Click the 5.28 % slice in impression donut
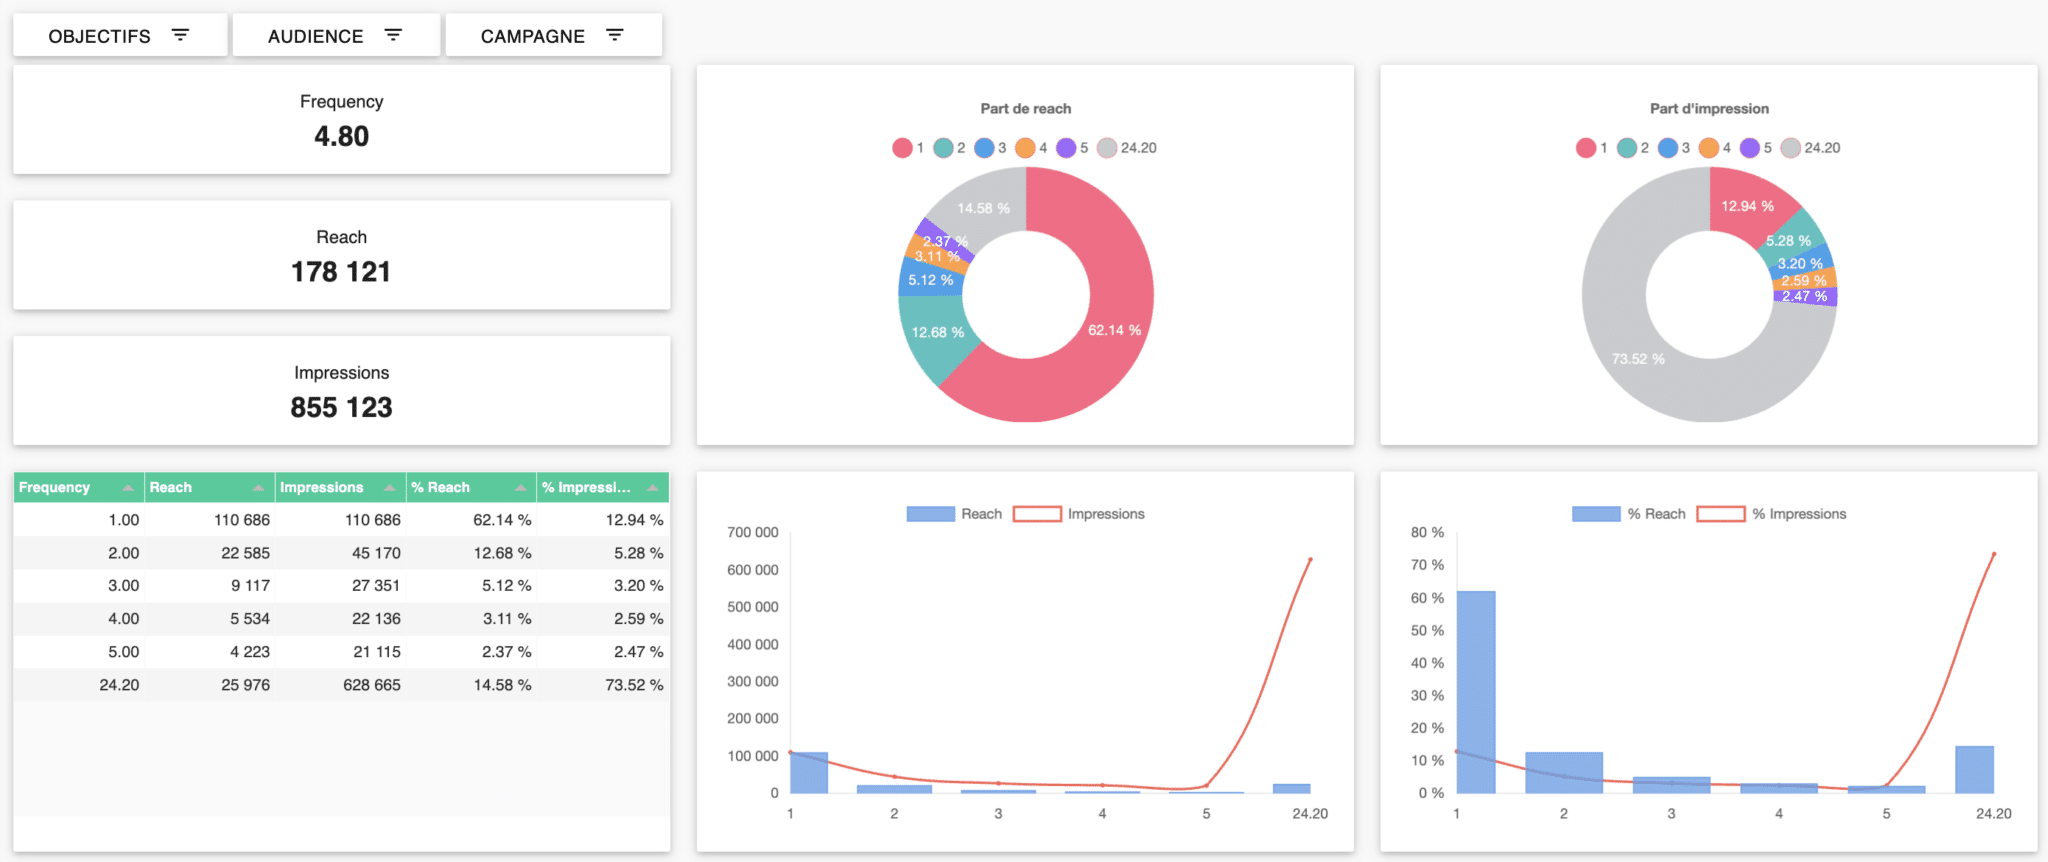The width and height of the screenshot is (2048, 862). click(x=1788, y=241)
